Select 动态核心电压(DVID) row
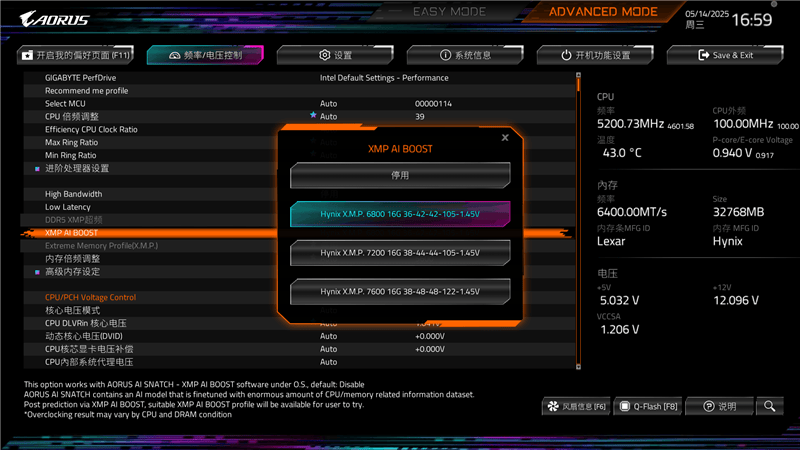Screen dimensions: 800x450 pos(299,336)
